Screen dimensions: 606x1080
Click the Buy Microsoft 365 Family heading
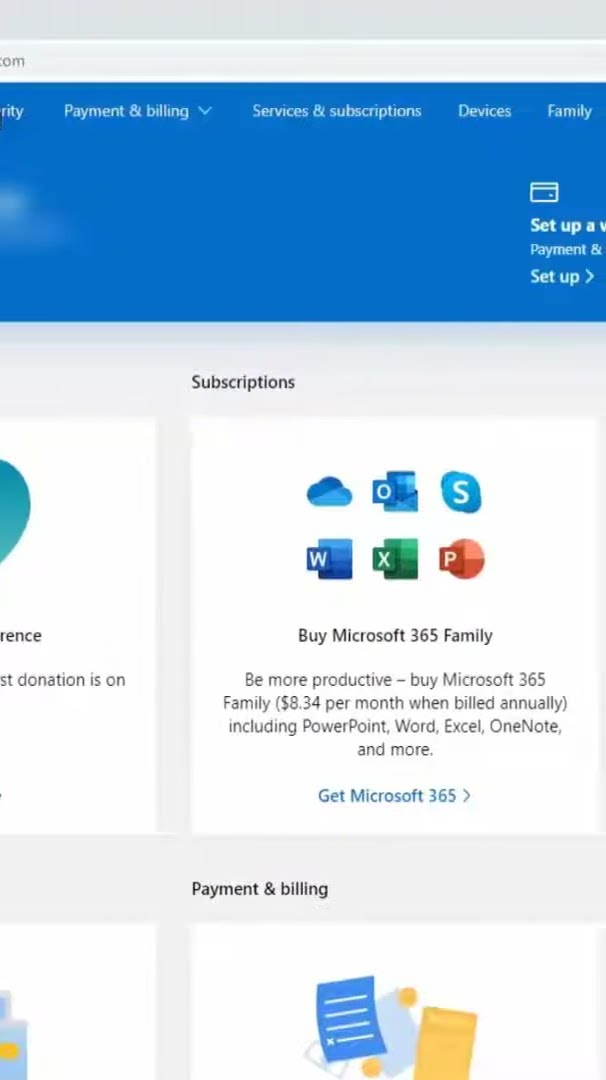click(x=395, y=635)
